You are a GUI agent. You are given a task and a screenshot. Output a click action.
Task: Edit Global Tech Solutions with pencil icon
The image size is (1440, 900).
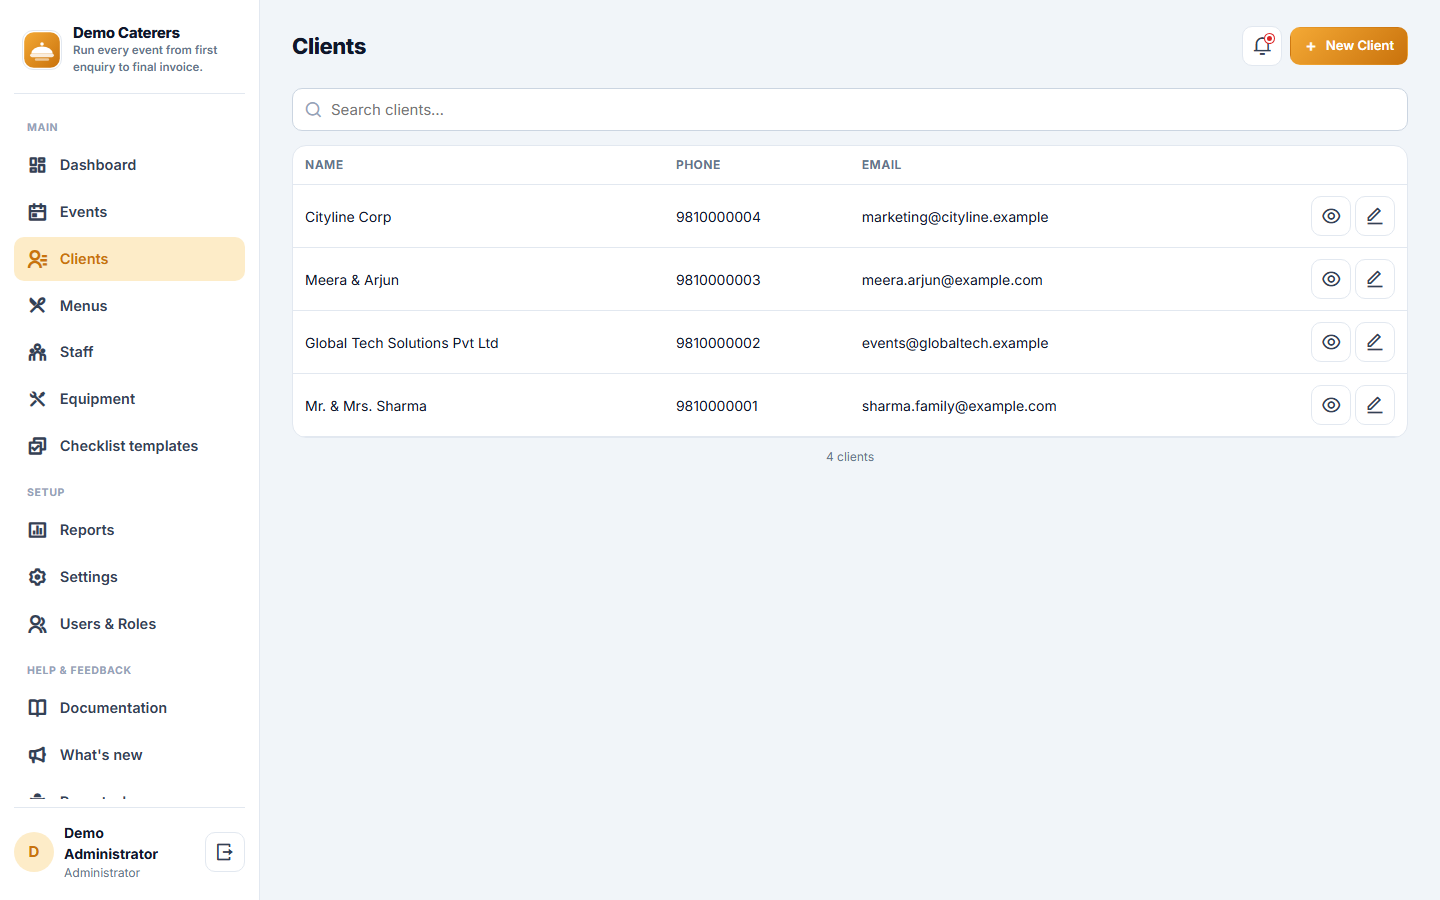point(1375,342)
